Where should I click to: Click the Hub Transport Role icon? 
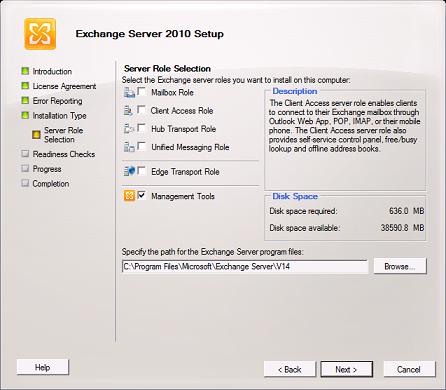click(129, 128)
